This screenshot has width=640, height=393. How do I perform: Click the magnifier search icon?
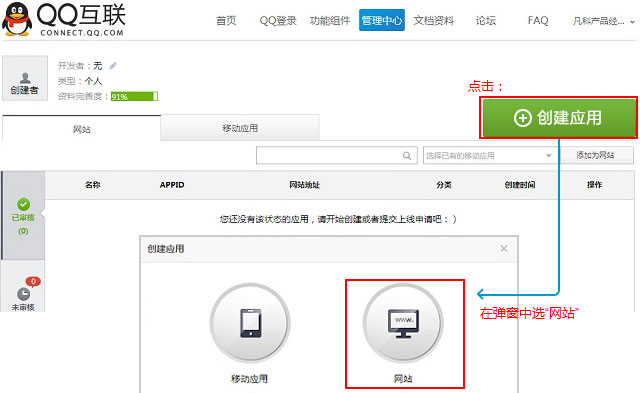[x=407, y=155]
